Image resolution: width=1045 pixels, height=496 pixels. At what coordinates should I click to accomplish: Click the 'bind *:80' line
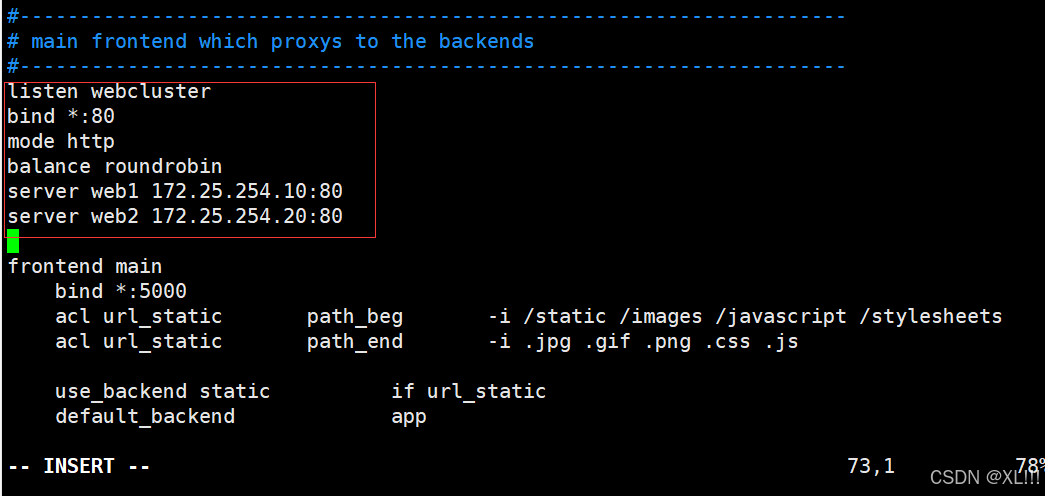61,117
